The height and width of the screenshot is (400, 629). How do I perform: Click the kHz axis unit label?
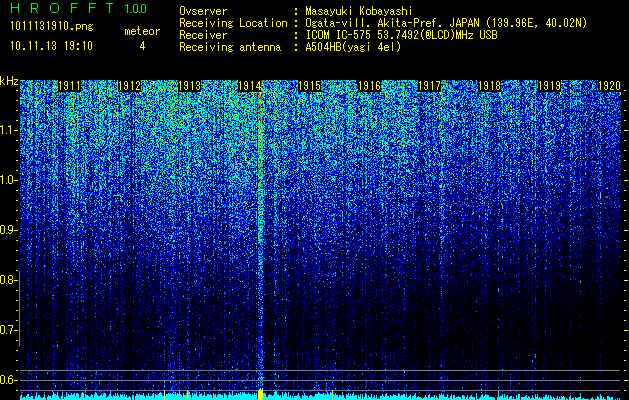click(x=9, y=81)
